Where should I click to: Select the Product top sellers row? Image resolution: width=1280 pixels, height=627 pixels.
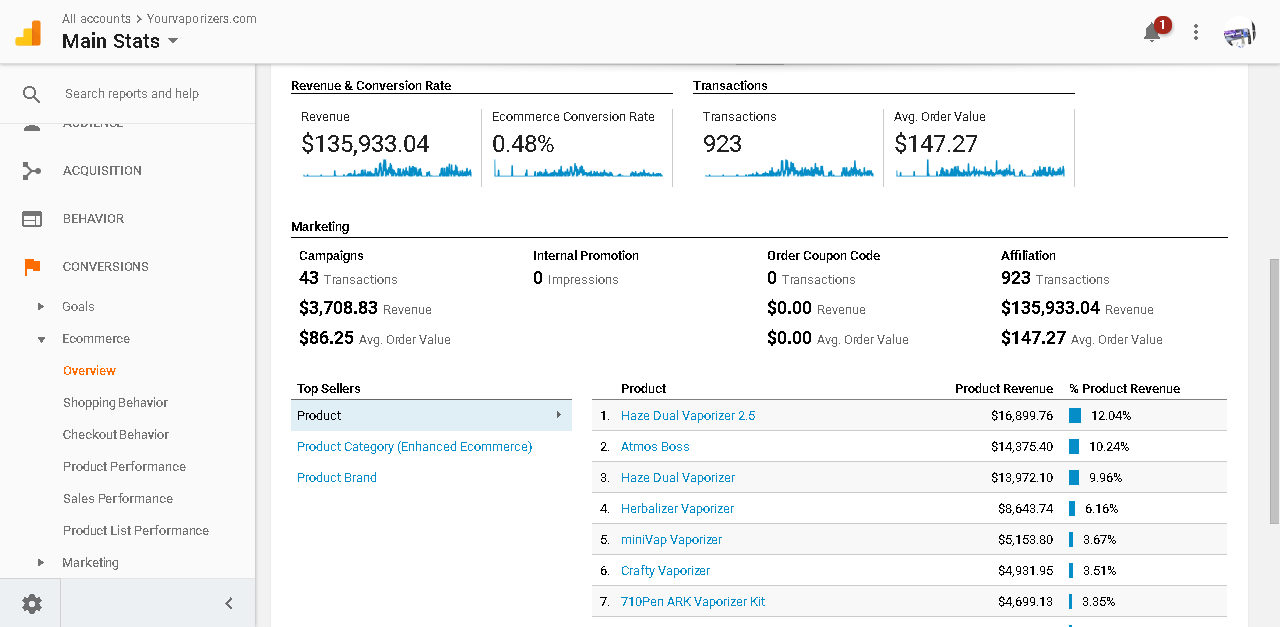click(x=431, y=415)
